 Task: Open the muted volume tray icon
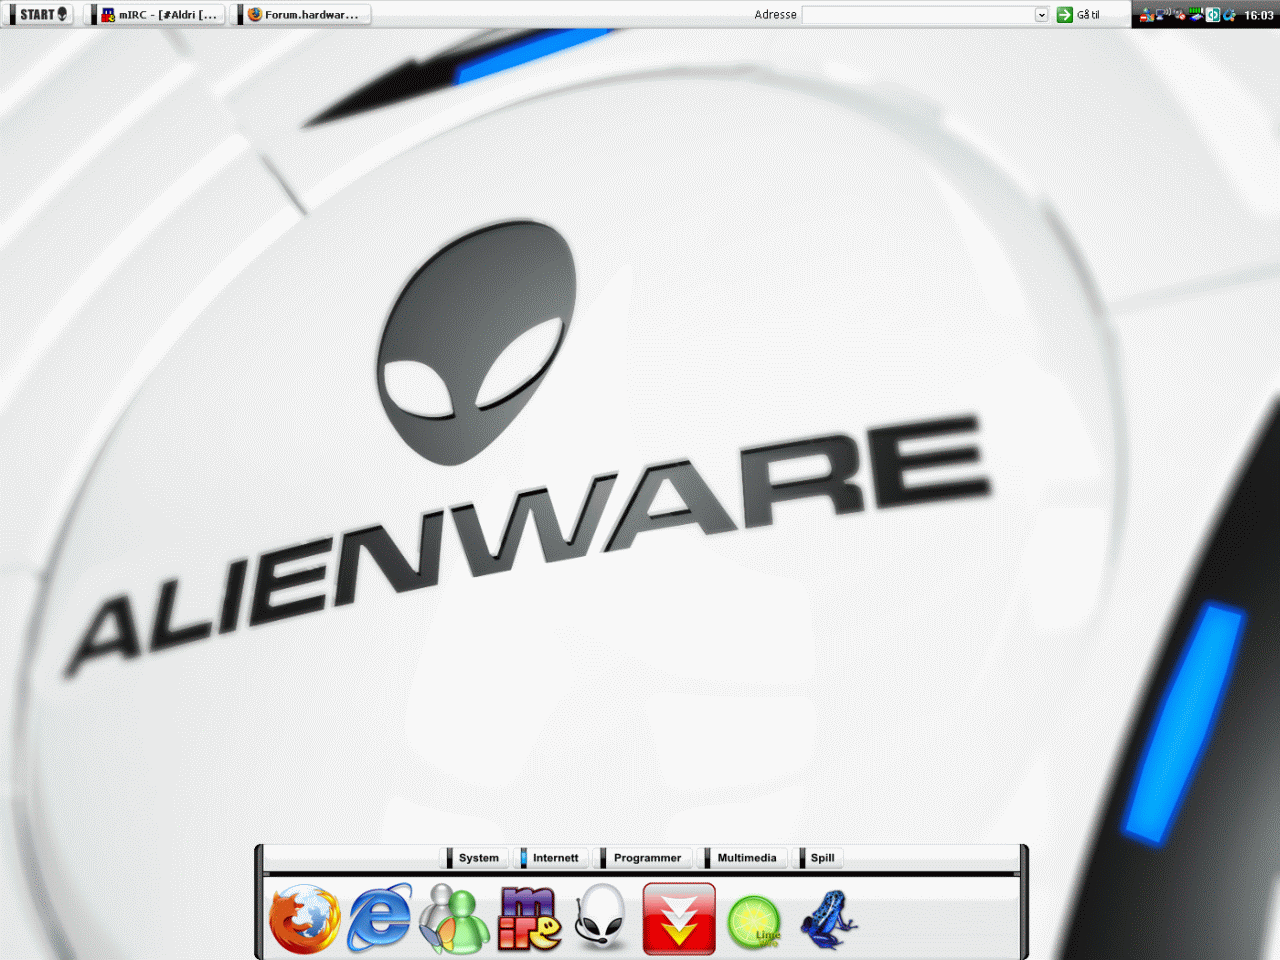tap(1180, 15)
